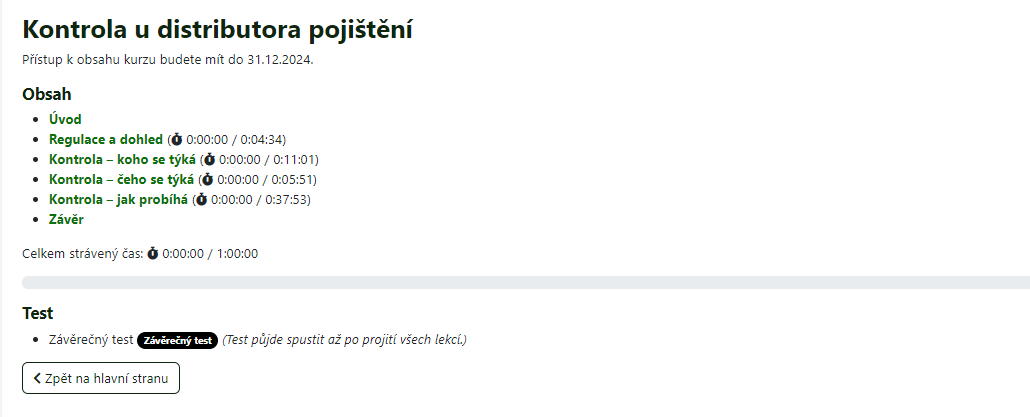Go back with Zpět na hlavní stranu
Image resolution: width=1030 pixels, height=417 pixels.
(x=101, y=378)
